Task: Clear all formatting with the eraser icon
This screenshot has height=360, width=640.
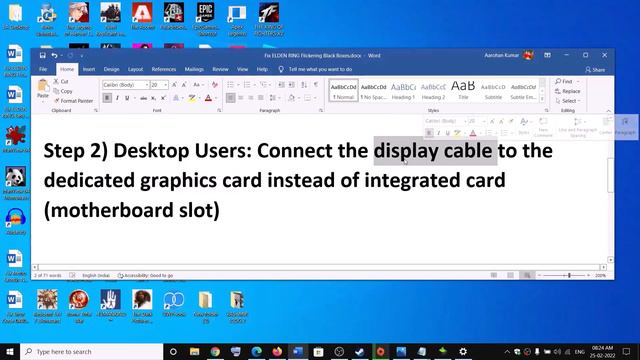Action: click(x=214, y=85)
